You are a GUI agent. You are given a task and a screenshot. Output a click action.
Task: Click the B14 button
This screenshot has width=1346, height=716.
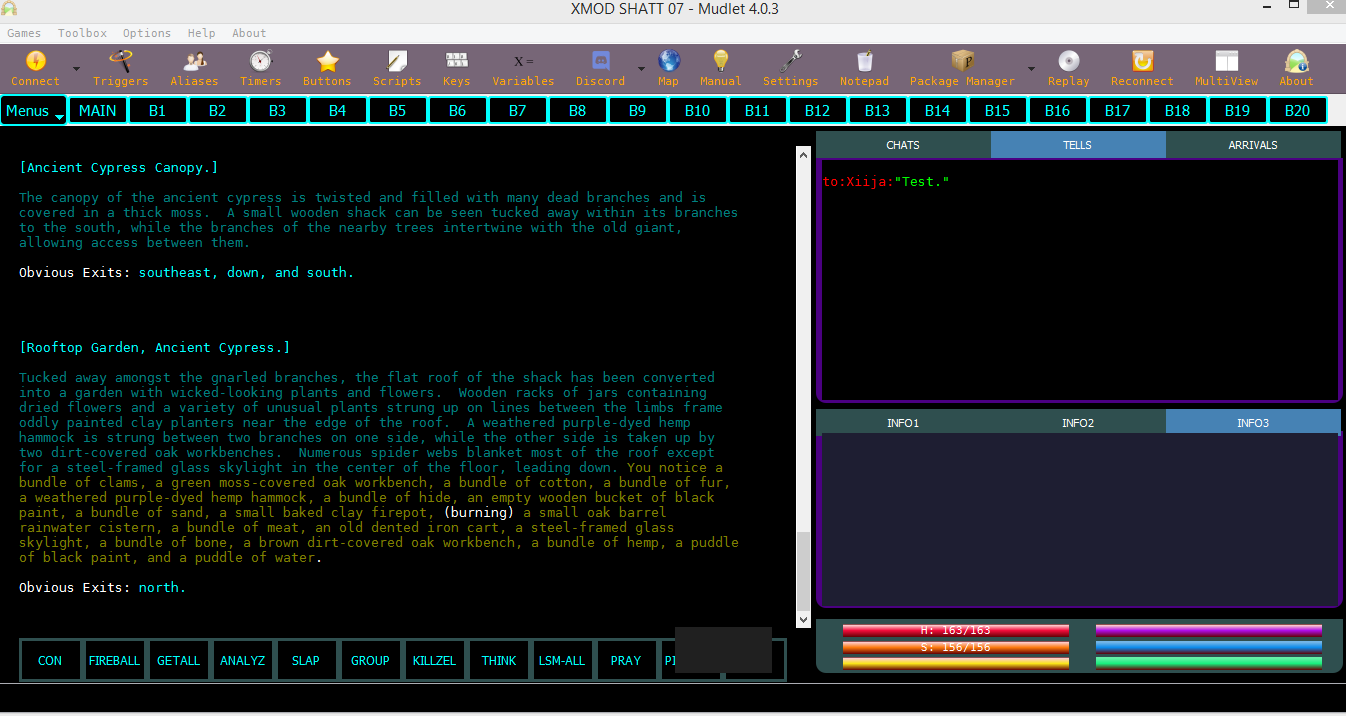938,110
